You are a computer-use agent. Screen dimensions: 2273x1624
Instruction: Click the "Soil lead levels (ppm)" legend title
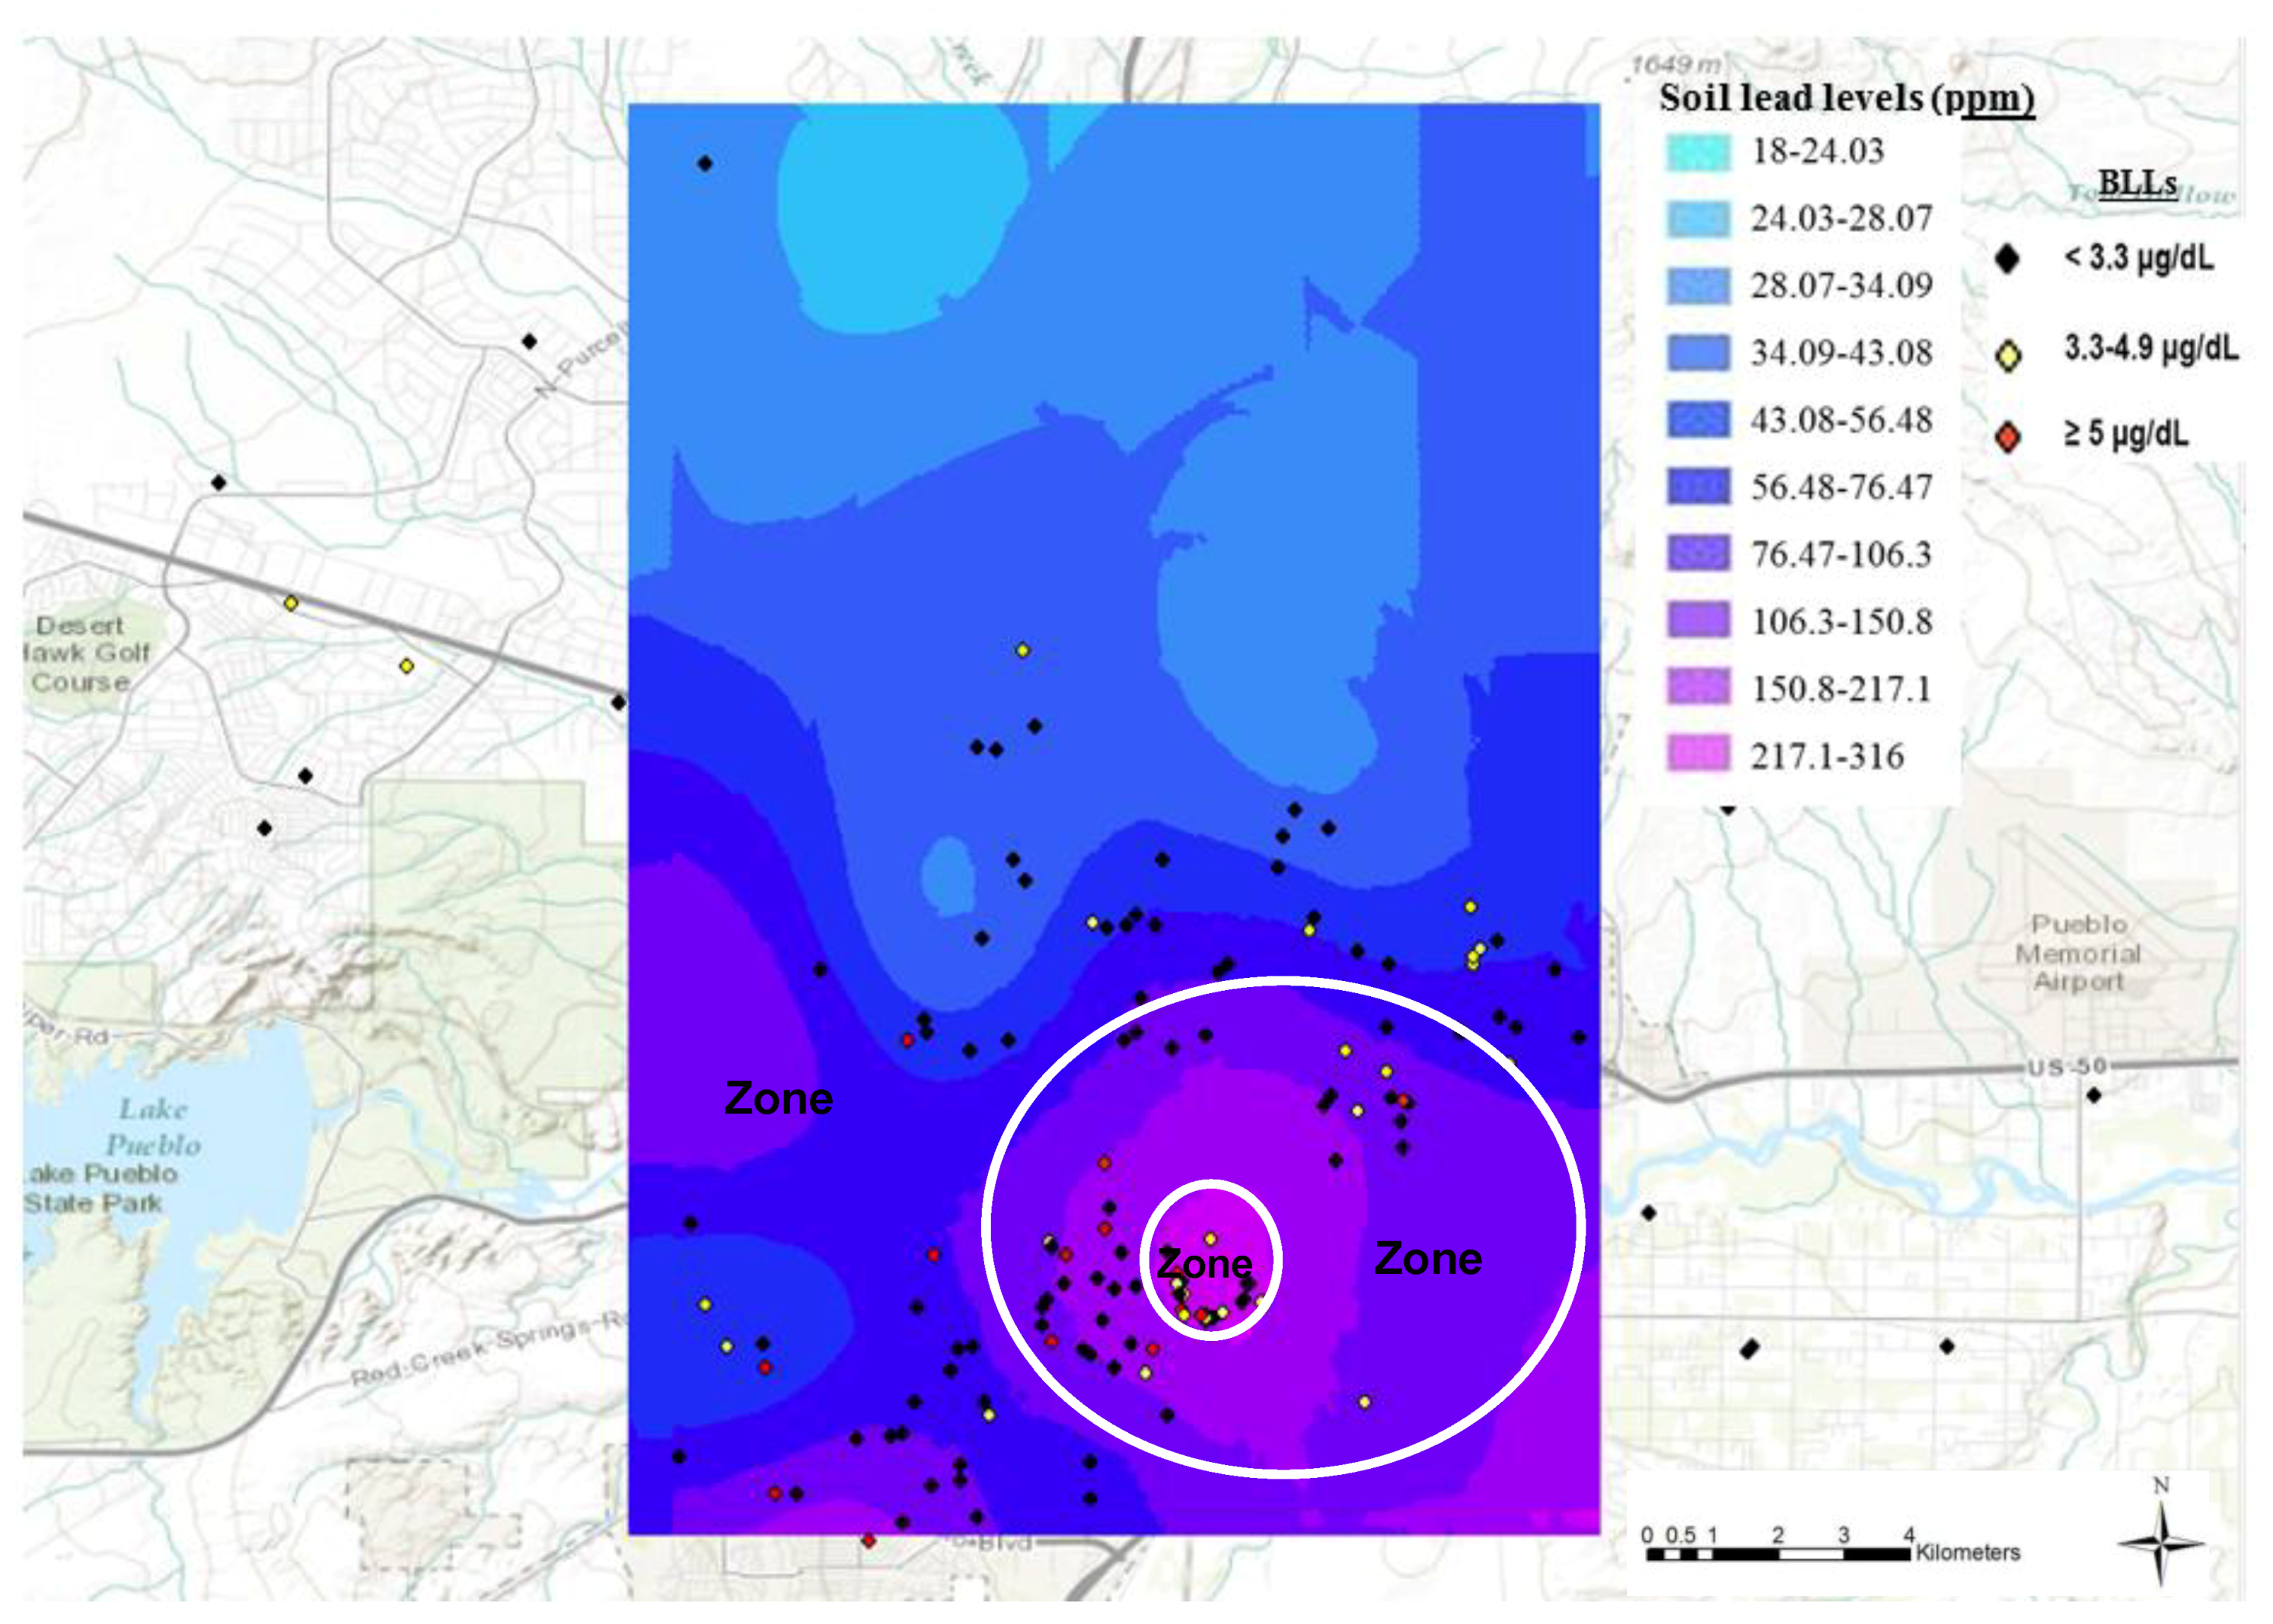pyautogui.click(x=1846, y=99)
